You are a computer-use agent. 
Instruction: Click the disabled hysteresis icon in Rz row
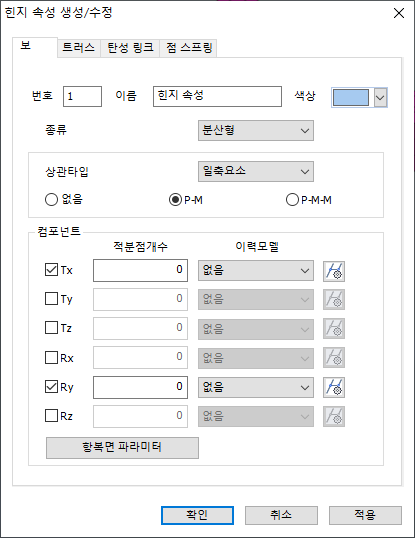pos(334,417)
